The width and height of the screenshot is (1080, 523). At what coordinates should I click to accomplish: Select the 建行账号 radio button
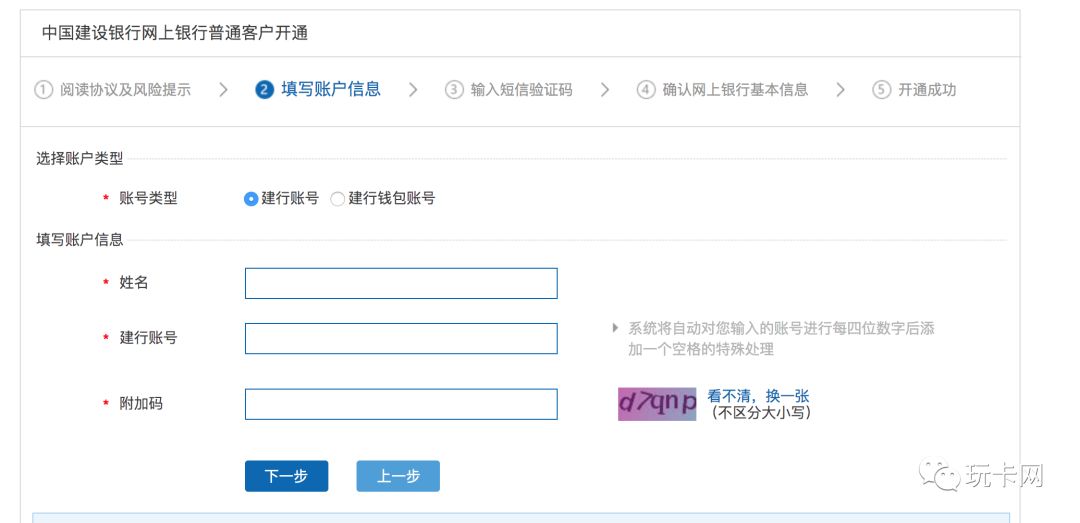click(x=251, y=199)
